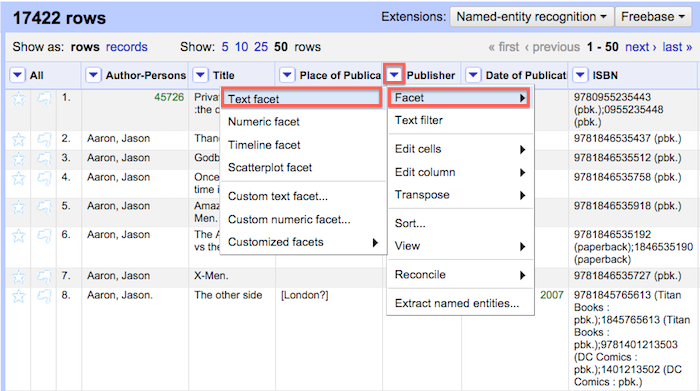Show 25 rows per page
The image size is (700, 391).
click(x=261, y=47)
